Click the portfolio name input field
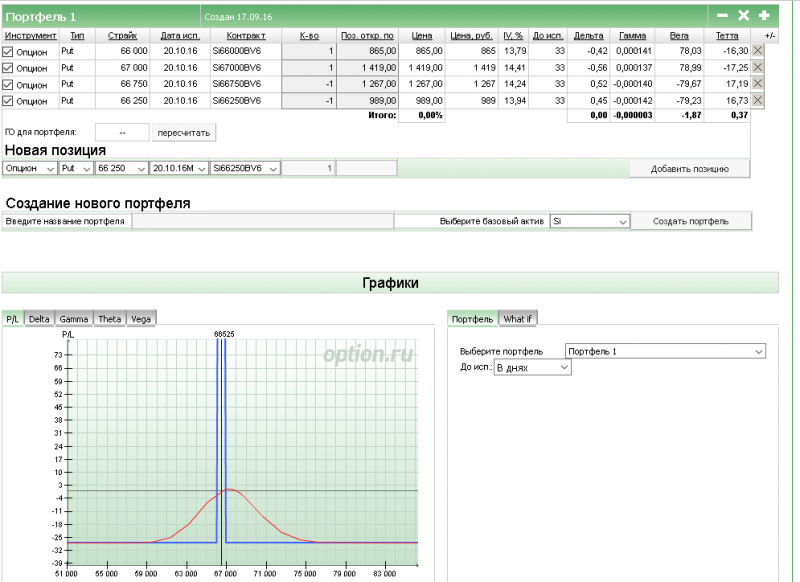This screenshot has width=800, height=582. pos(262,221)
